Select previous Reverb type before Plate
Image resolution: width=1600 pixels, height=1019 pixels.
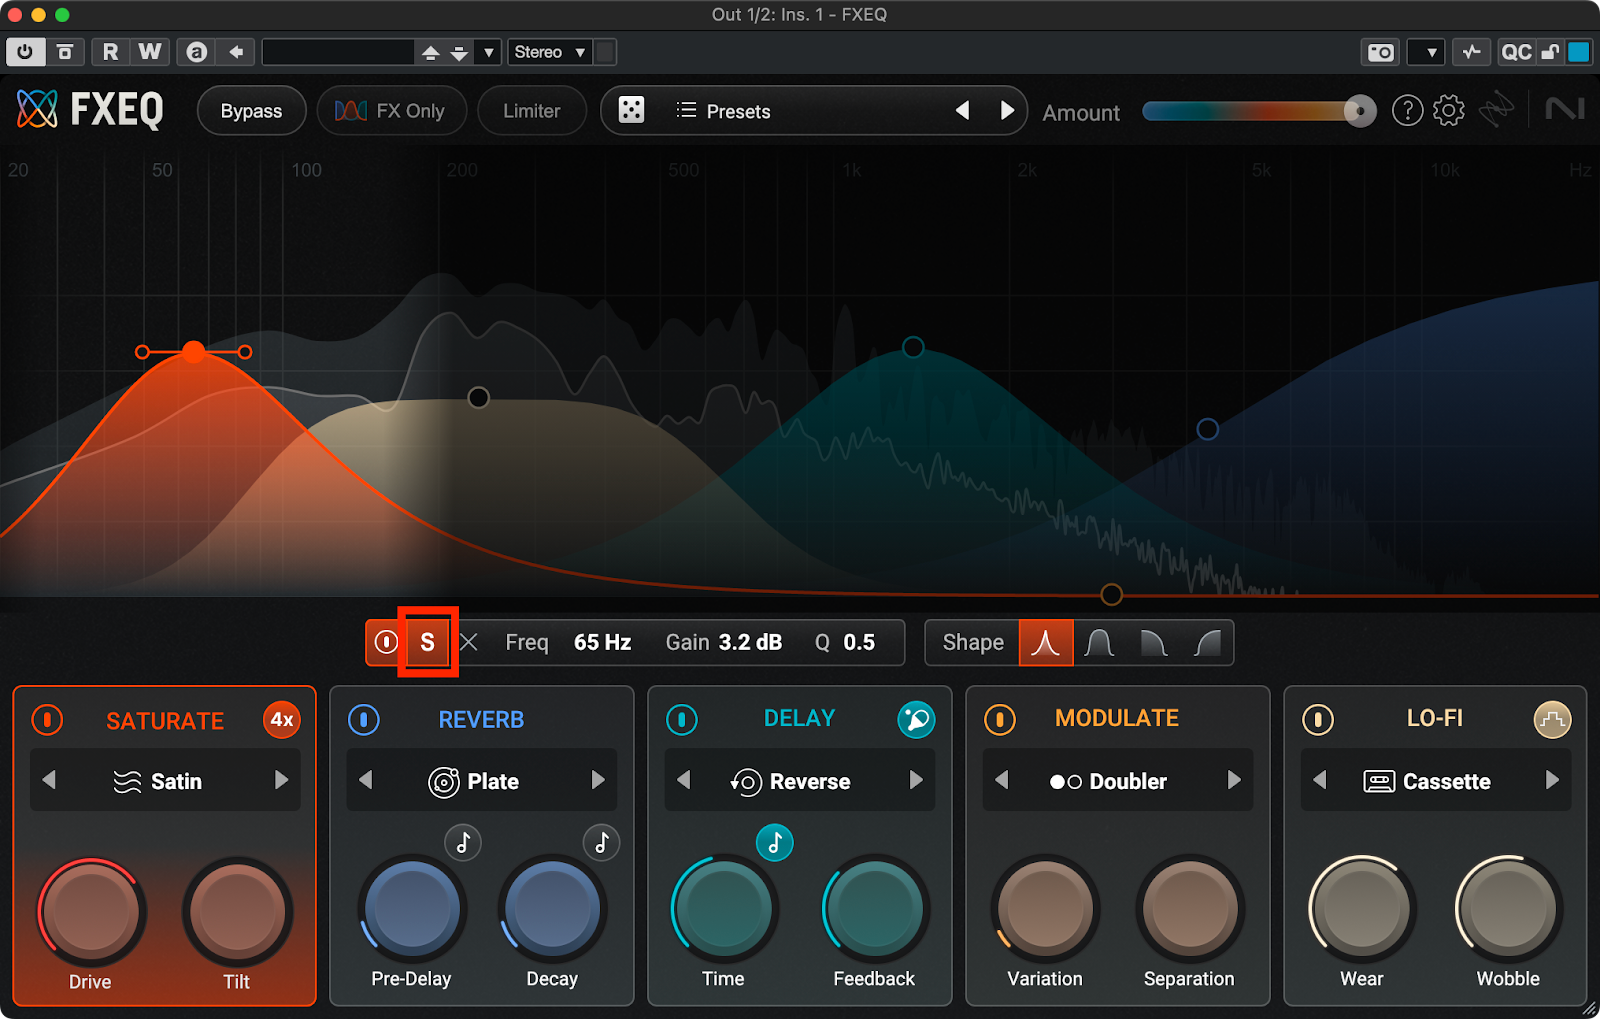(x=366, y=780)
